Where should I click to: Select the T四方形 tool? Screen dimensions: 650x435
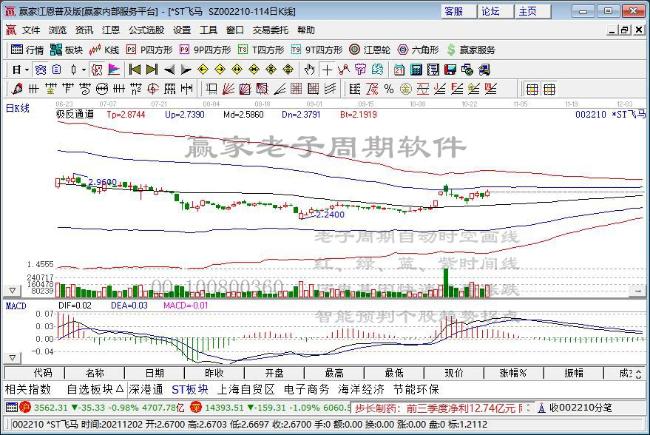261,50
